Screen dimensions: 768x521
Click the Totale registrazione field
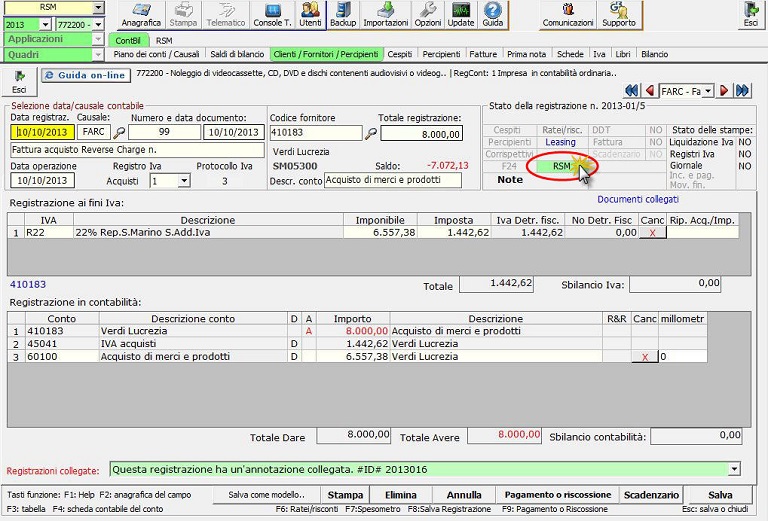(422, 134)
